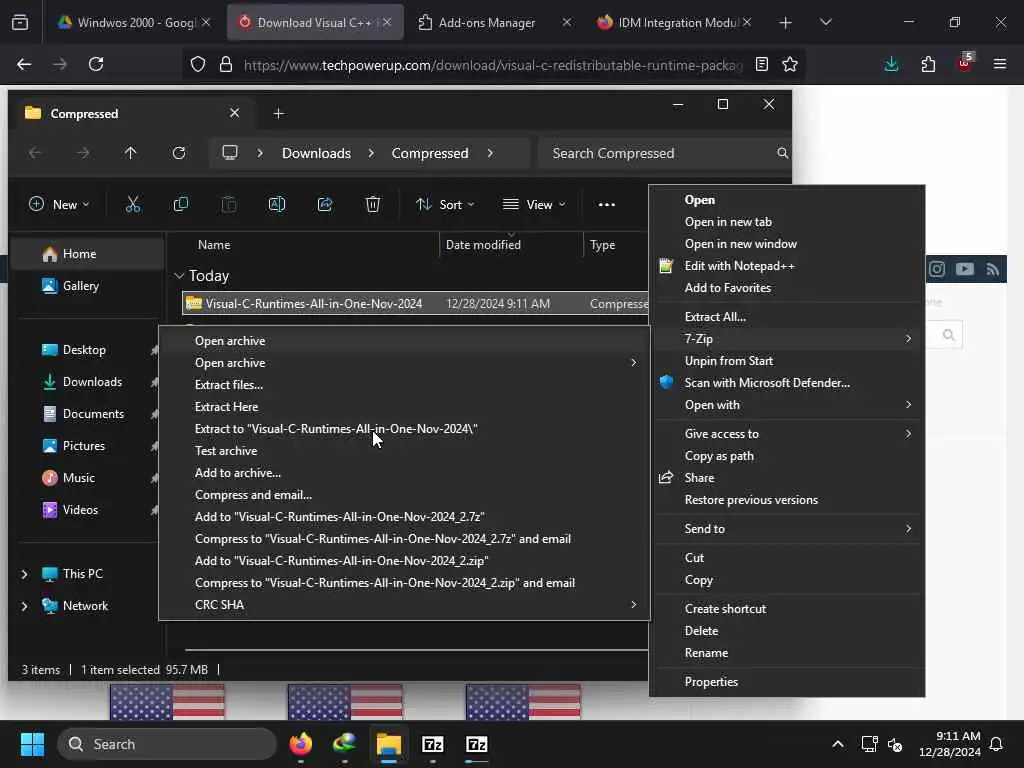Viewport: 1024px width, 768px height.
Task: Open Firefox tab overview icon
Action: [x=20, y=22]
